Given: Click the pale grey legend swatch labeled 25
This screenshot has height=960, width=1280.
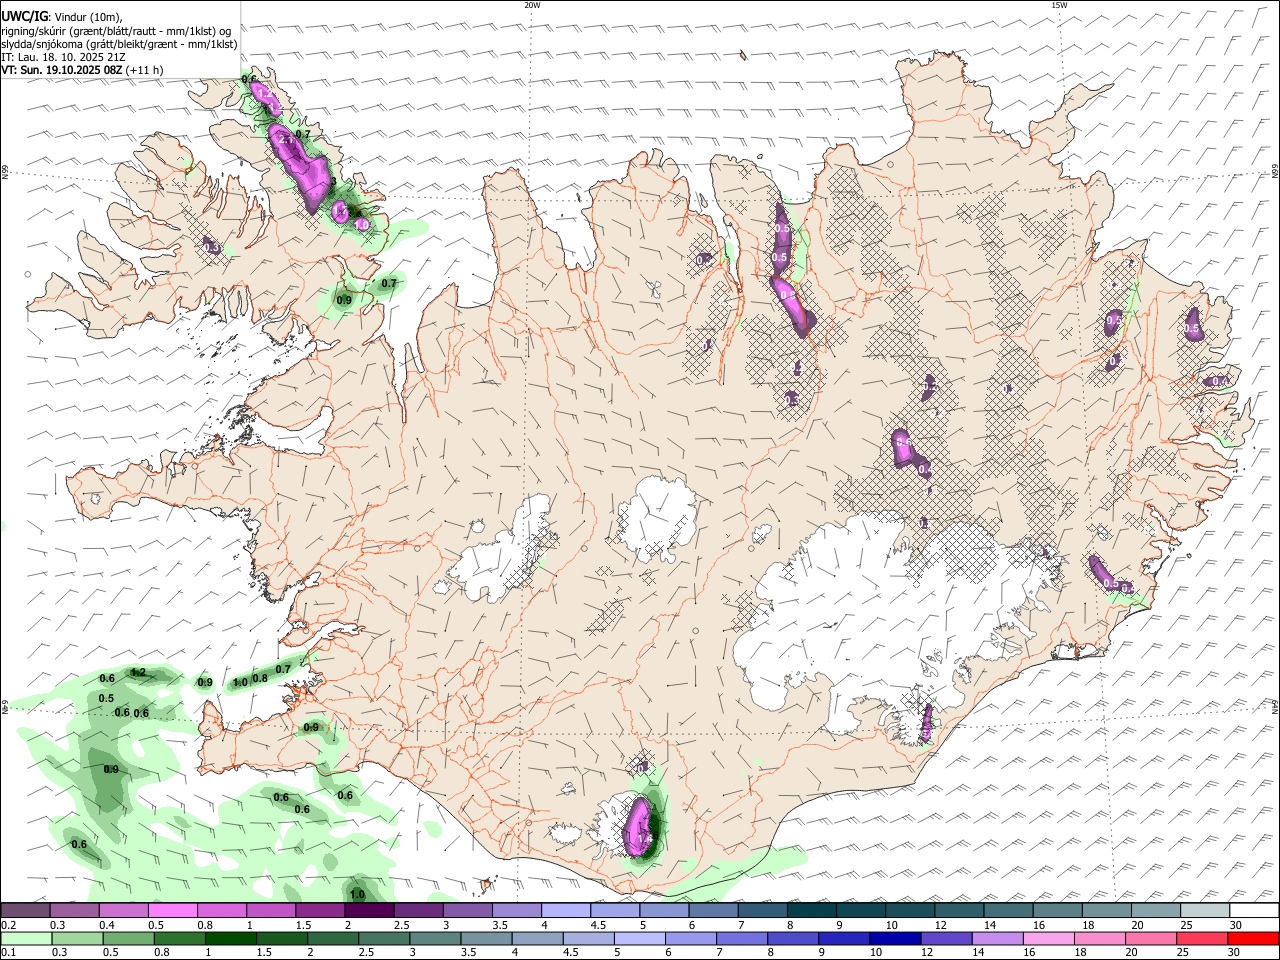Looking at the screenshot, I should click(x=1204, y=911).
